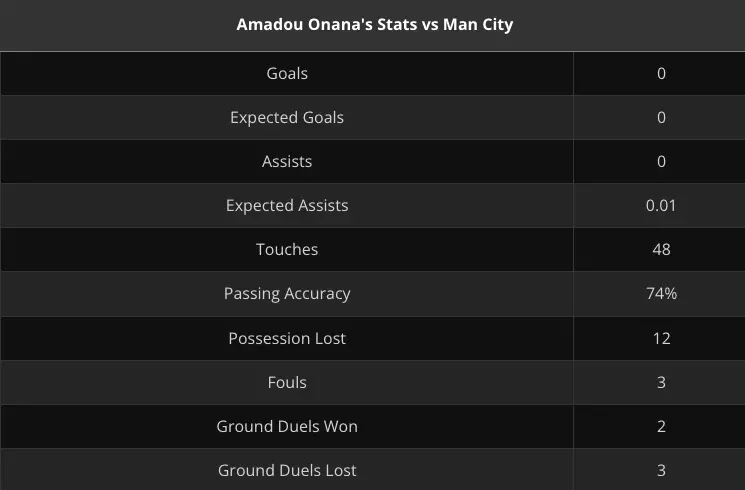Select the Assists row label
The image size is (745, 490).
tap(287, 161)
